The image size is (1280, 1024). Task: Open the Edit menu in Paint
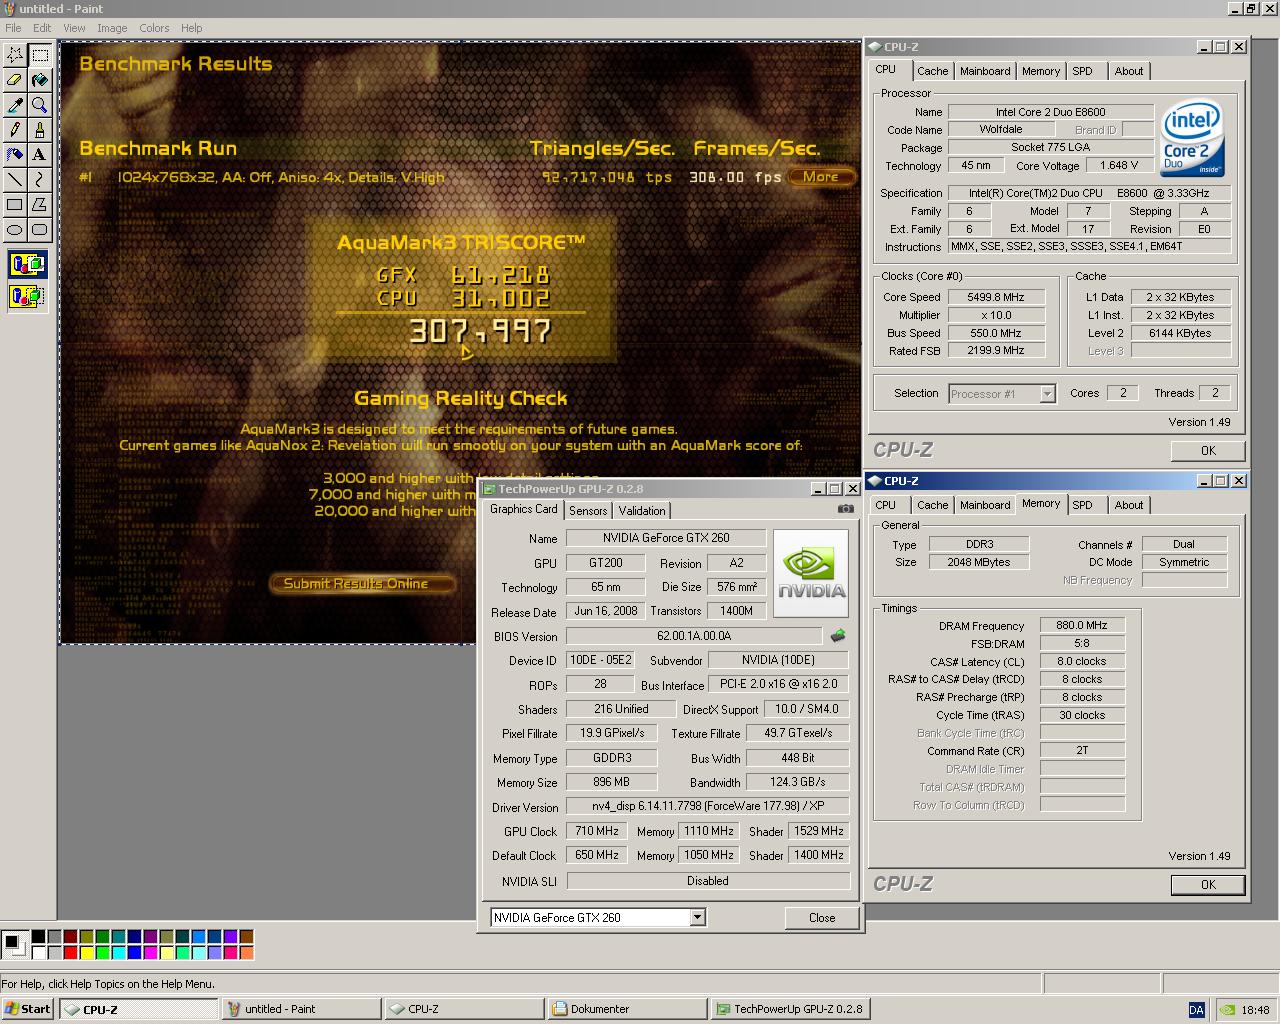pos(42,28)
